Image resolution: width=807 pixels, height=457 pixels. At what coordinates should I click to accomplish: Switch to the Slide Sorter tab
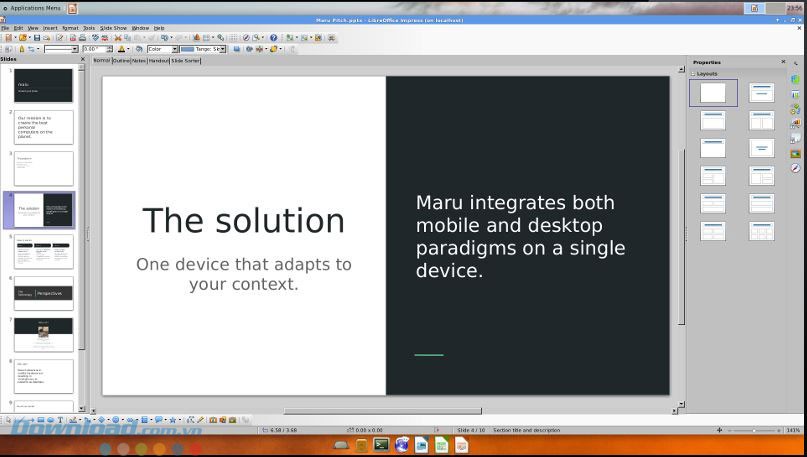(186, 61)
